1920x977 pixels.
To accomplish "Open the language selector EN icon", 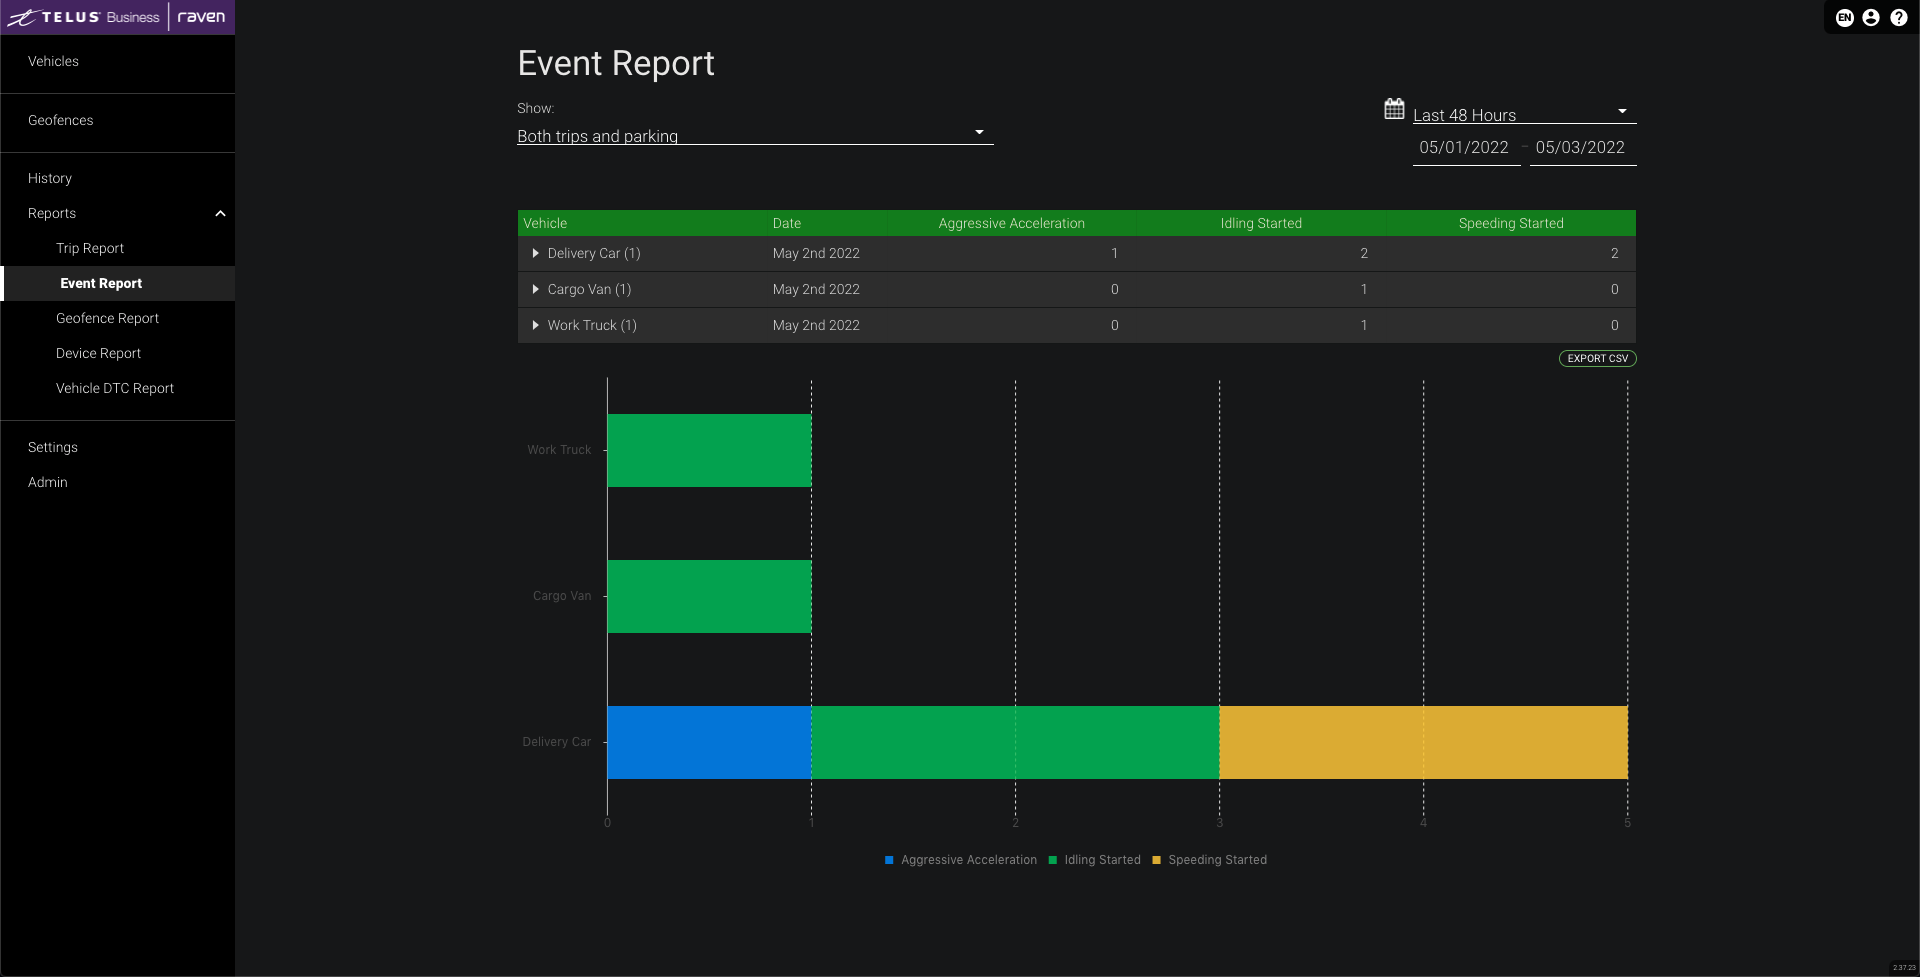I will coord(1845,17).
